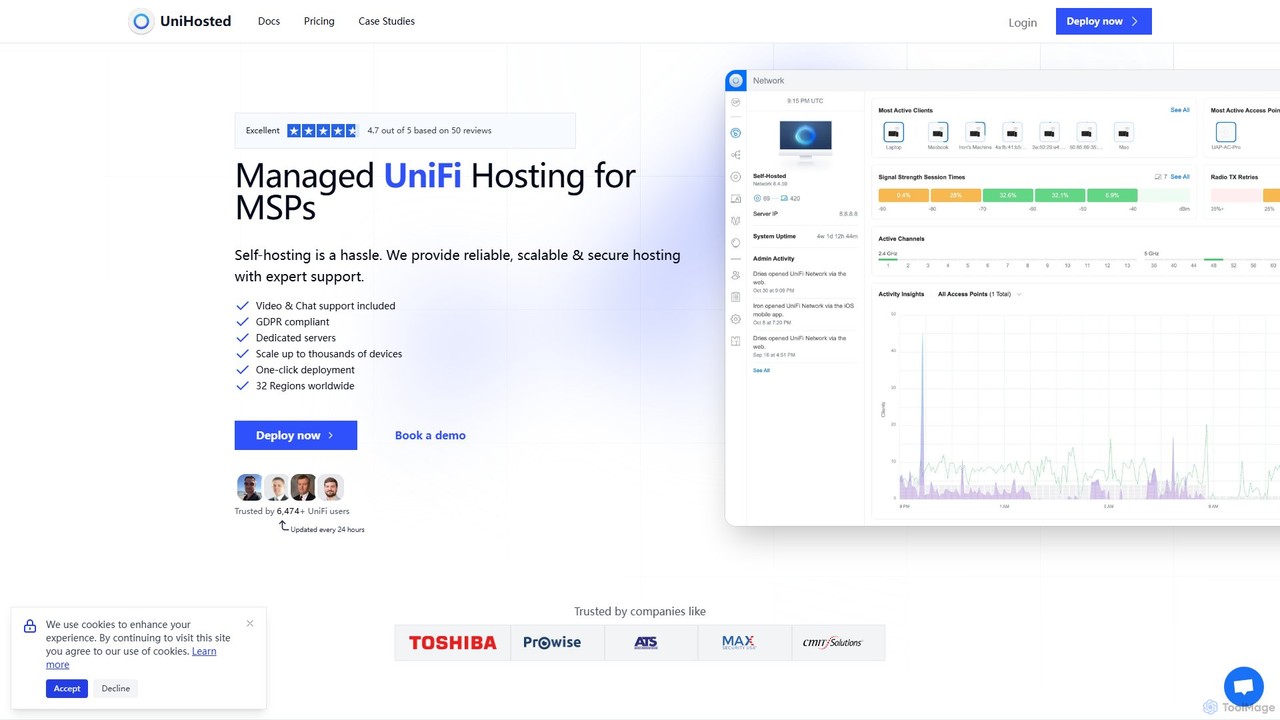Viewport: 1280px width, 720px height.
Task: Select the Iron's Machine client icon
Action: click(x=975, y=132)
